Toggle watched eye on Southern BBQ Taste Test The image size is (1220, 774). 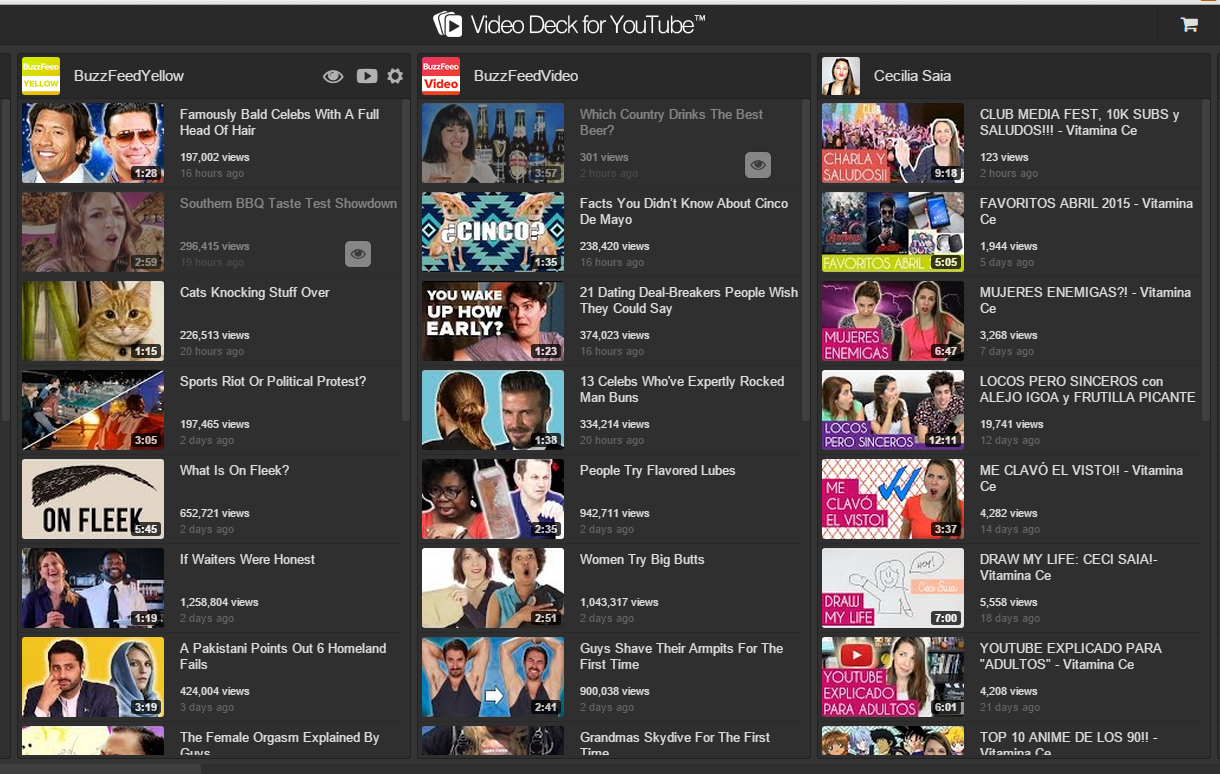358,254
